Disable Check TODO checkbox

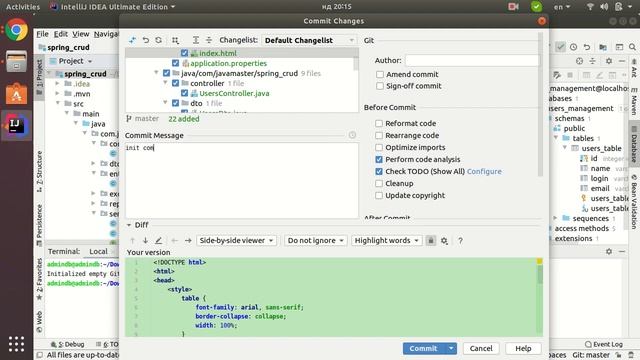coord(379,171)
